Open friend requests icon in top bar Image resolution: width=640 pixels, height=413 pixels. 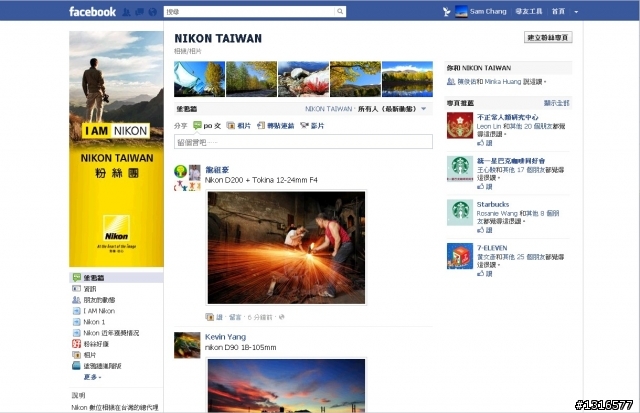click(127, 12)
